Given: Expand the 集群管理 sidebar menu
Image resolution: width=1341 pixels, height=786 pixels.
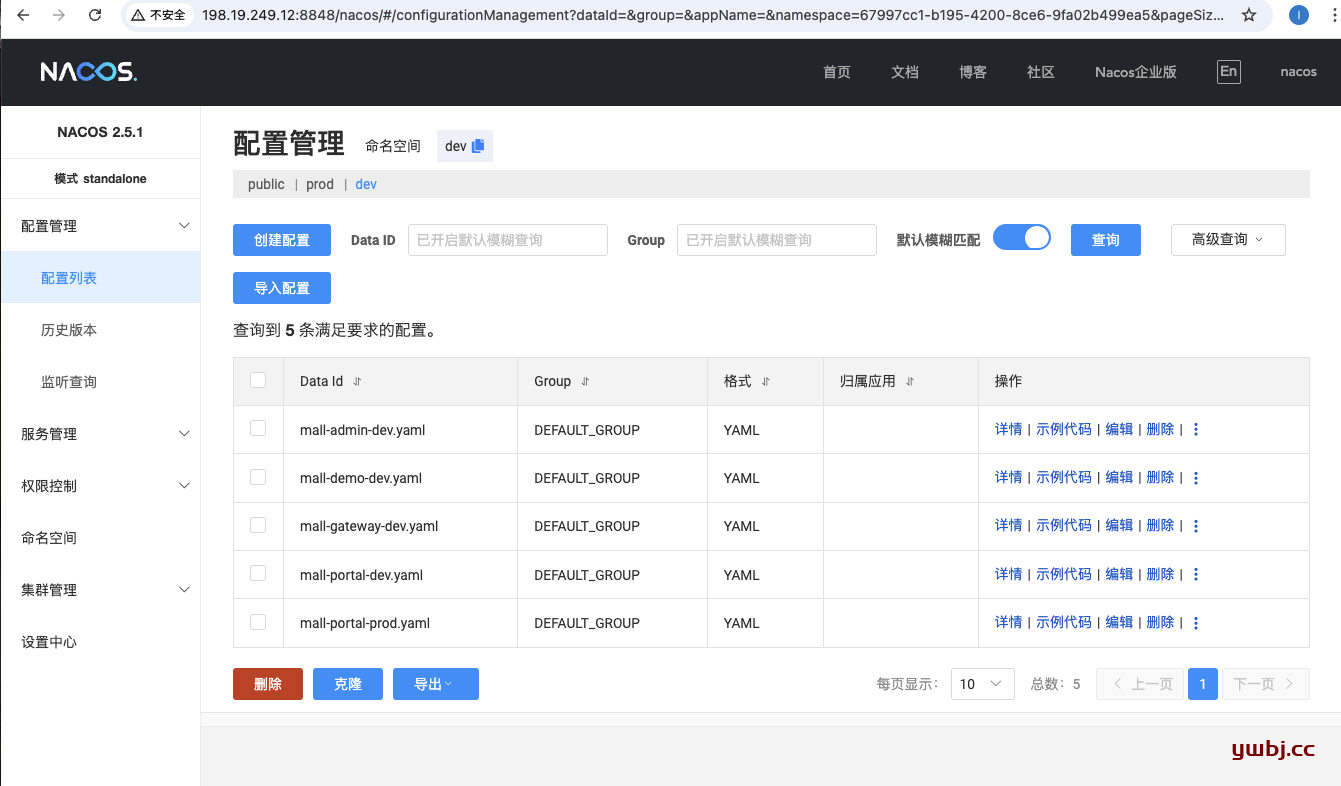Looking at the screenshot, I should [x=100, y=590].
